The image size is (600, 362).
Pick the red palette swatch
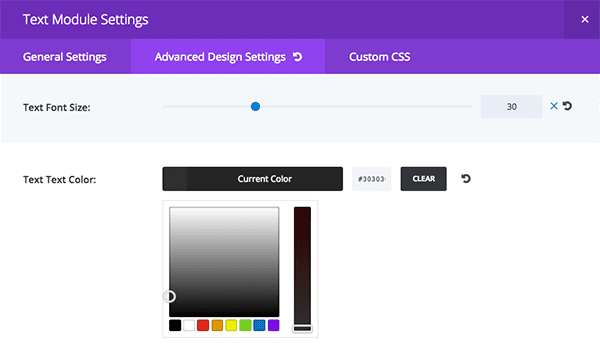(203, 325)
